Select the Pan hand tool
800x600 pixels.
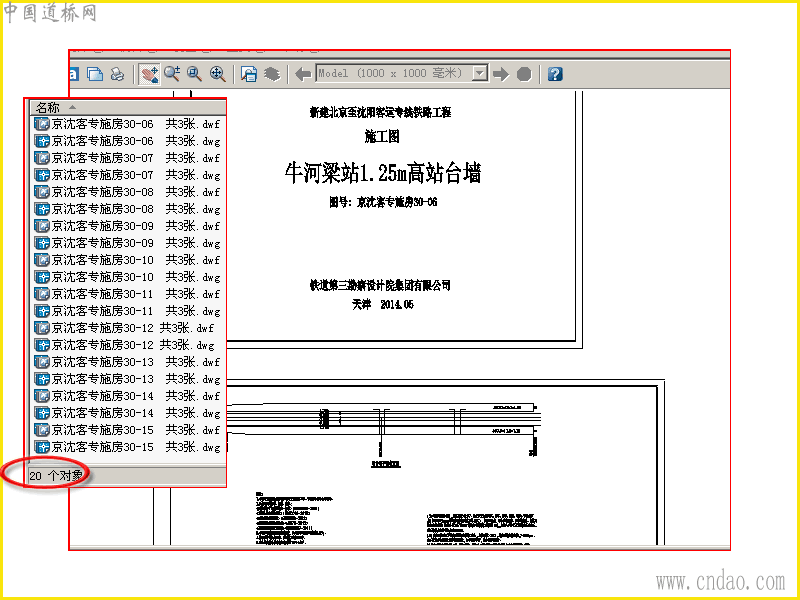(x=149, y=74)
